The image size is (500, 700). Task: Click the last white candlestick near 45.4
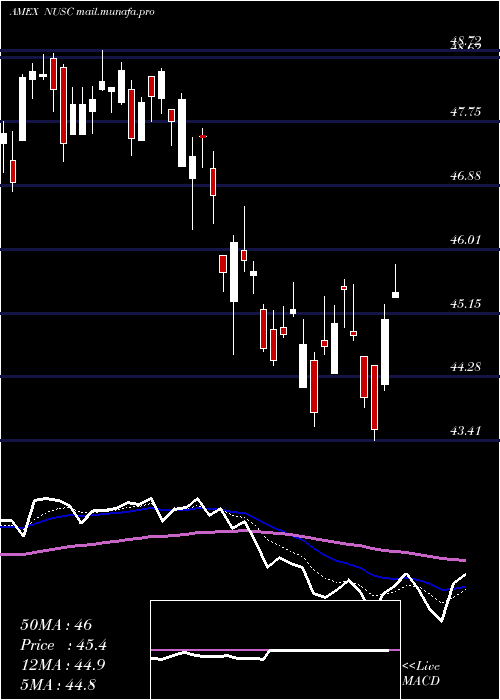pyautogui.click(x=395, y=295)
